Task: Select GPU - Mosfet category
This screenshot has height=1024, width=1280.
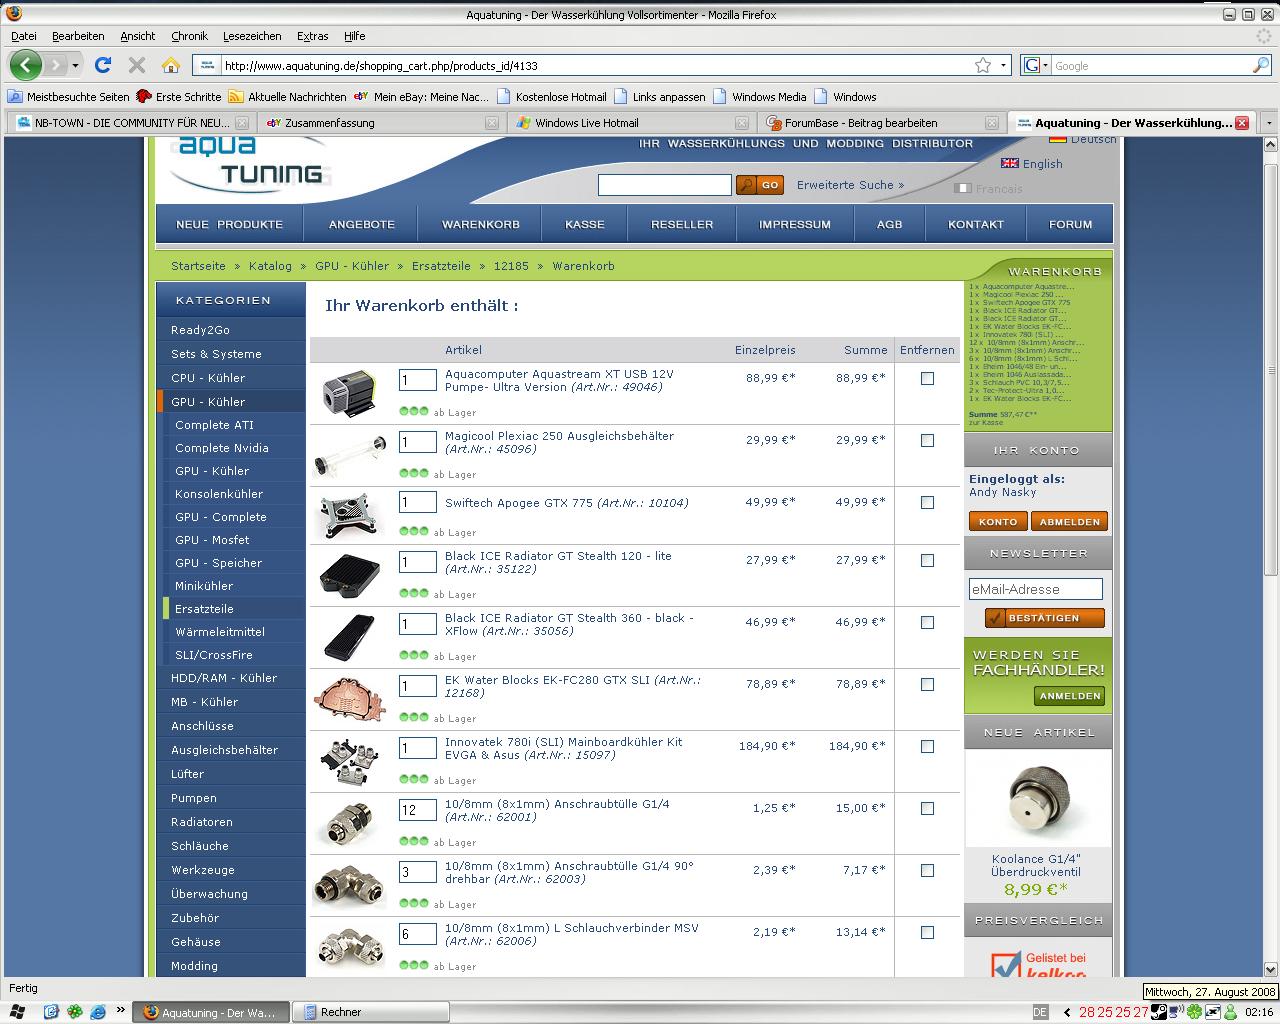Action: tap(212, 540)
